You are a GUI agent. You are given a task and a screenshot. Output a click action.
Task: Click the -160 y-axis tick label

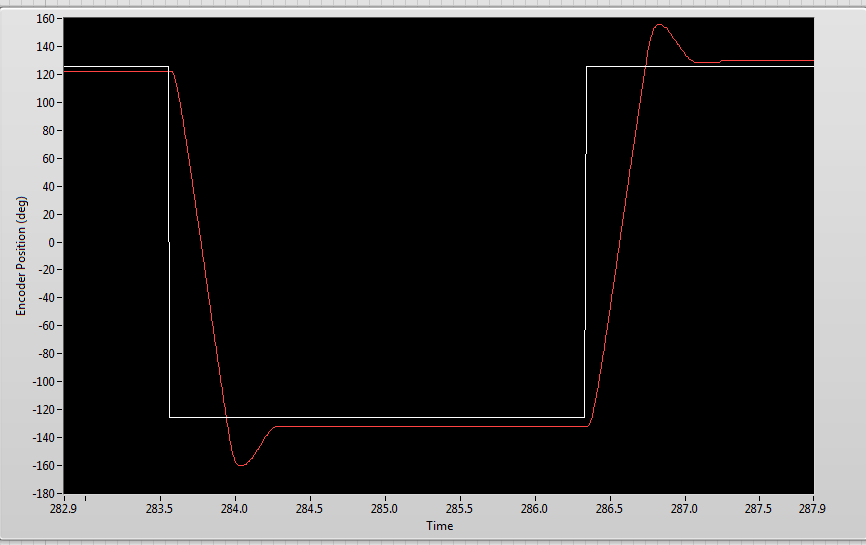click(x=44, y=465)
